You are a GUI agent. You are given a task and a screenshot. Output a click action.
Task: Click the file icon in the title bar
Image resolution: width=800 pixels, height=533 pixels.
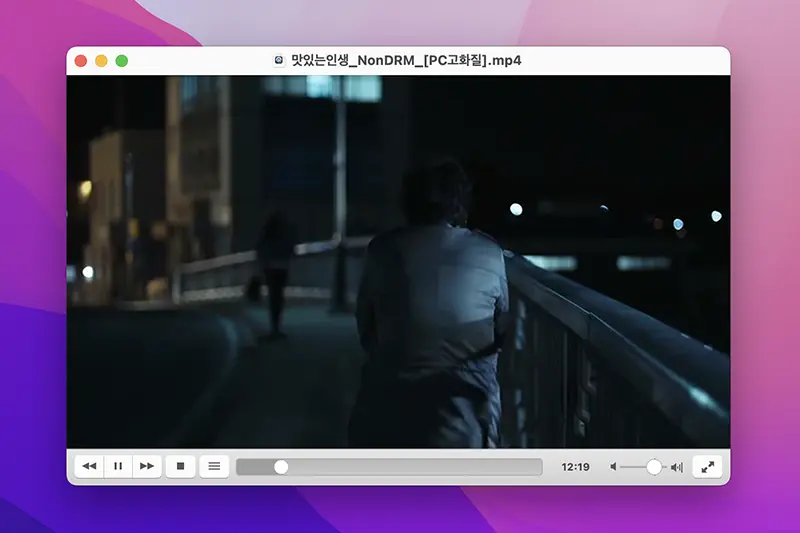(279, 61)
